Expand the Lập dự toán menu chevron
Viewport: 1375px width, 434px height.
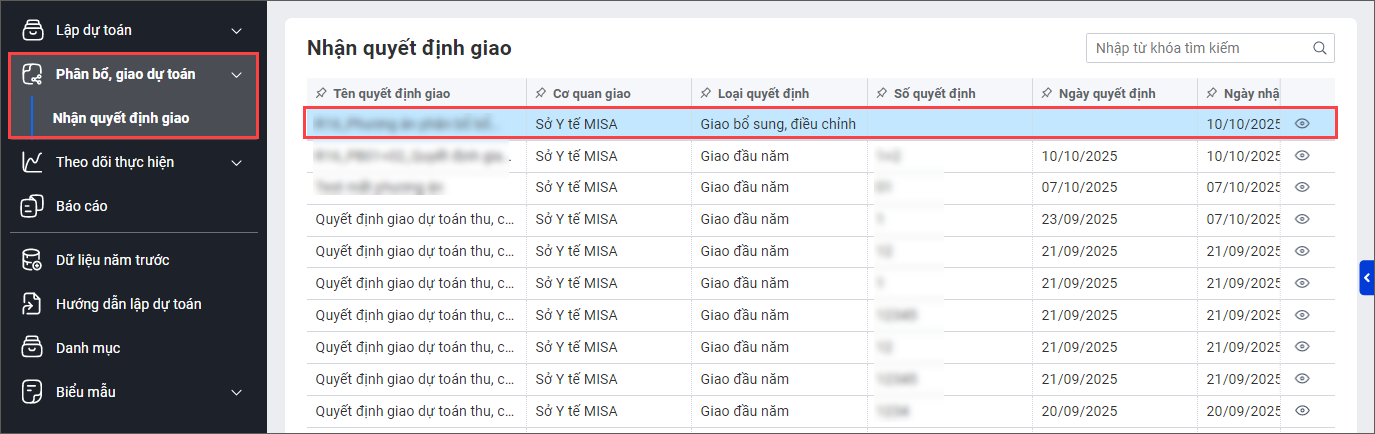tap(236, 31)
